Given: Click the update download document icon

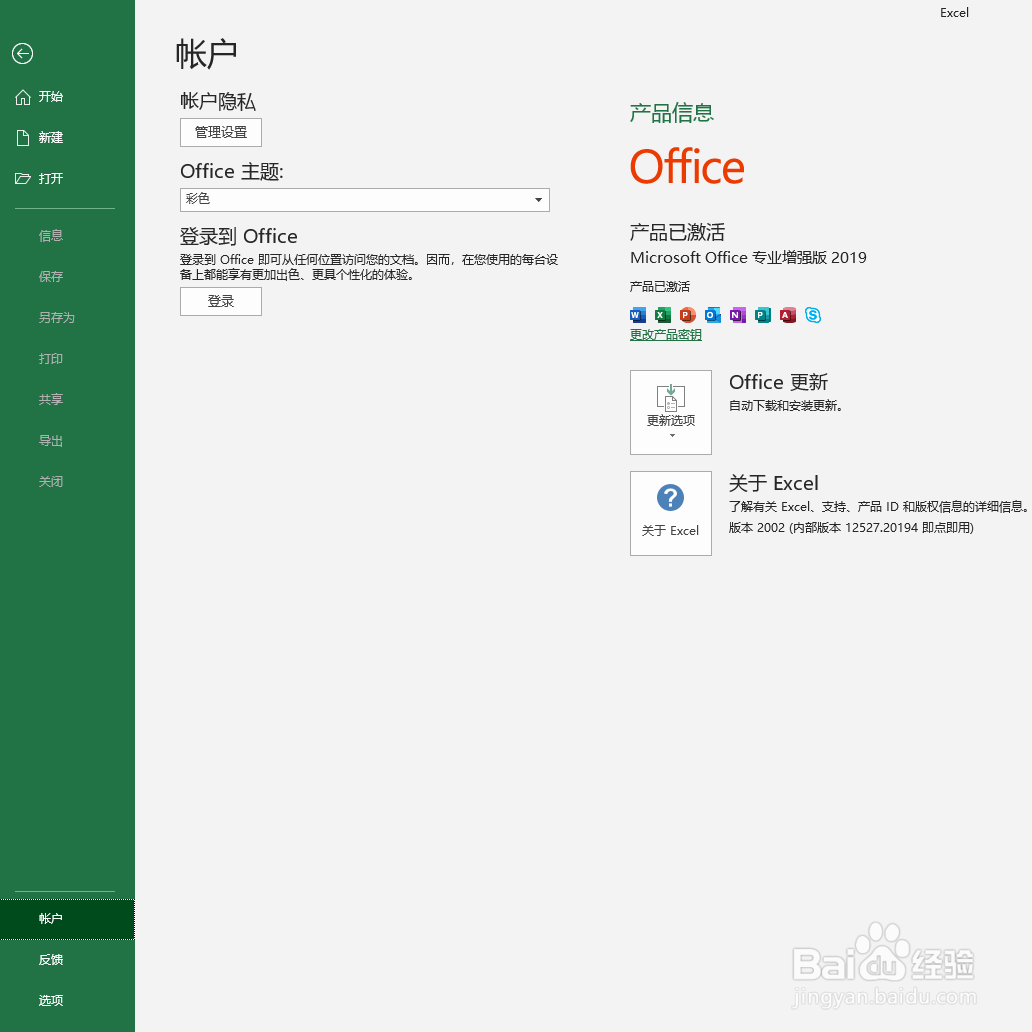Looking at the screenshot, I should 671,398.
